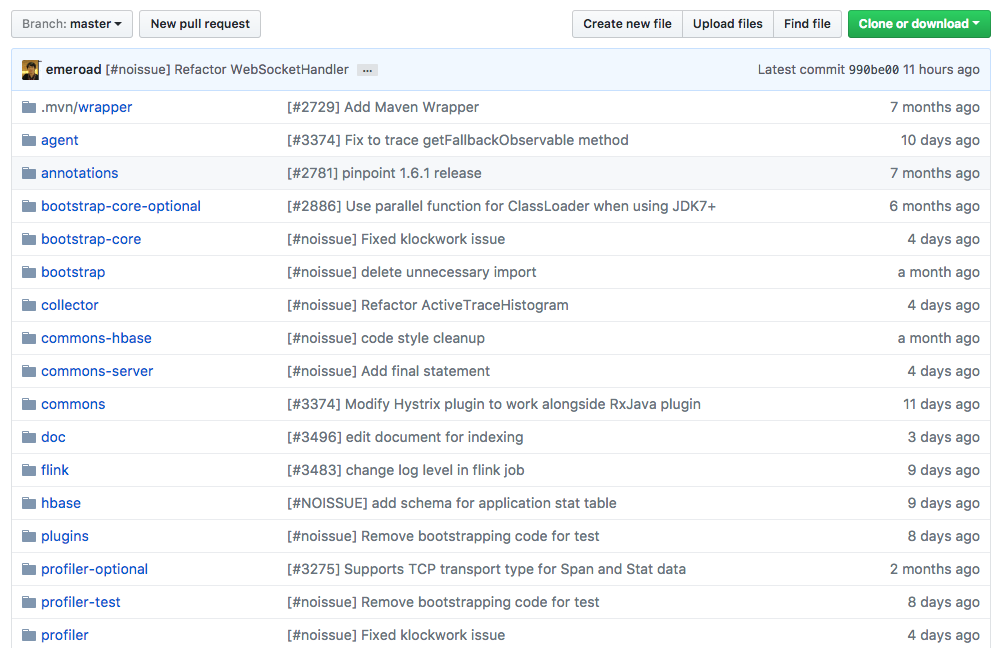999x648 pixels.
Task: Click folder icon next to doc
Action: pos(29,437)
